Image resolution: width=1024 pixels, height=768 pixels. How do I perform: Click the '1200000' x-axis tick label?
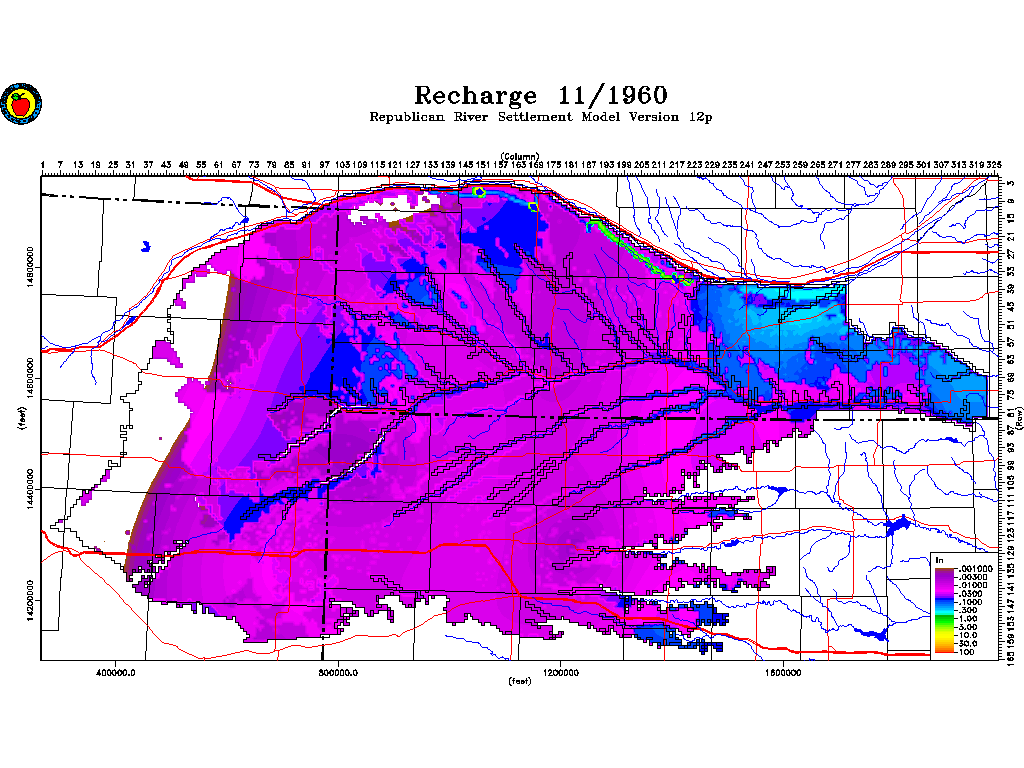560,673
